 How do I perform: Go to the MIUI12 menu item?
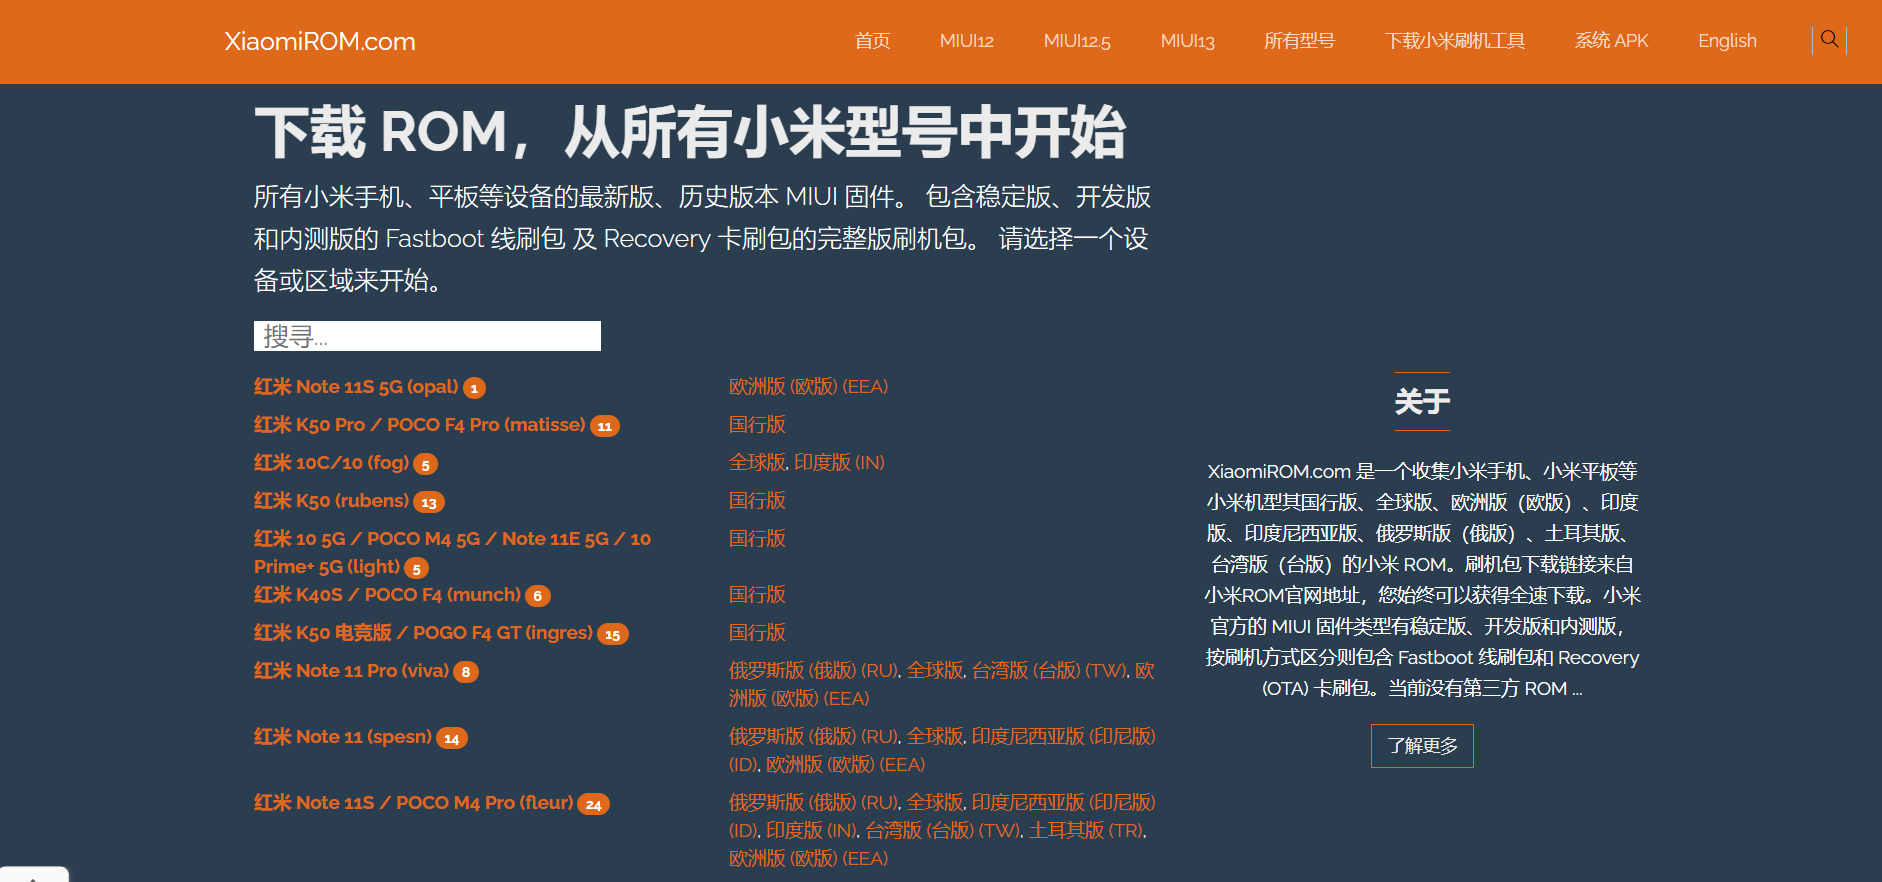966,41
